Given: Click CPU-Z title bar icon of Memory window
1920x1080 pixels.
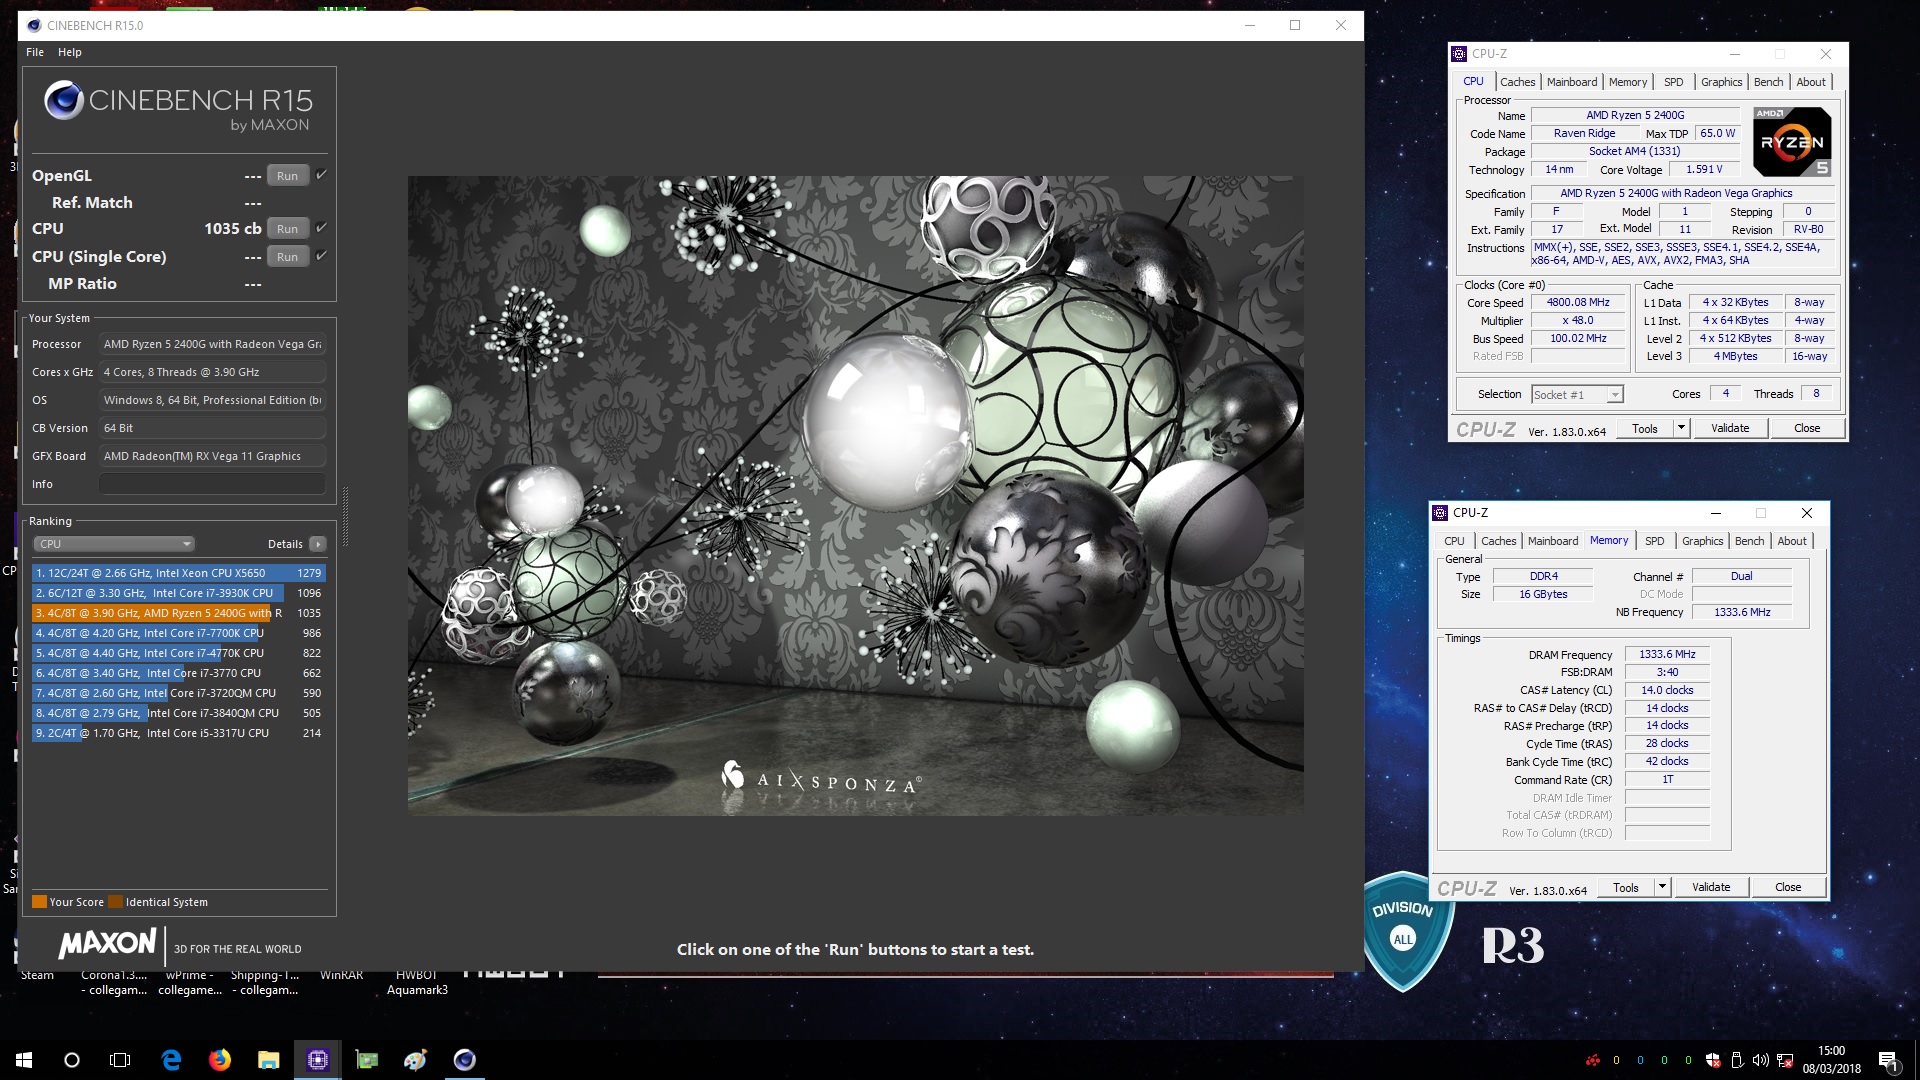Looking at the screenshot, I should 1440,513.
